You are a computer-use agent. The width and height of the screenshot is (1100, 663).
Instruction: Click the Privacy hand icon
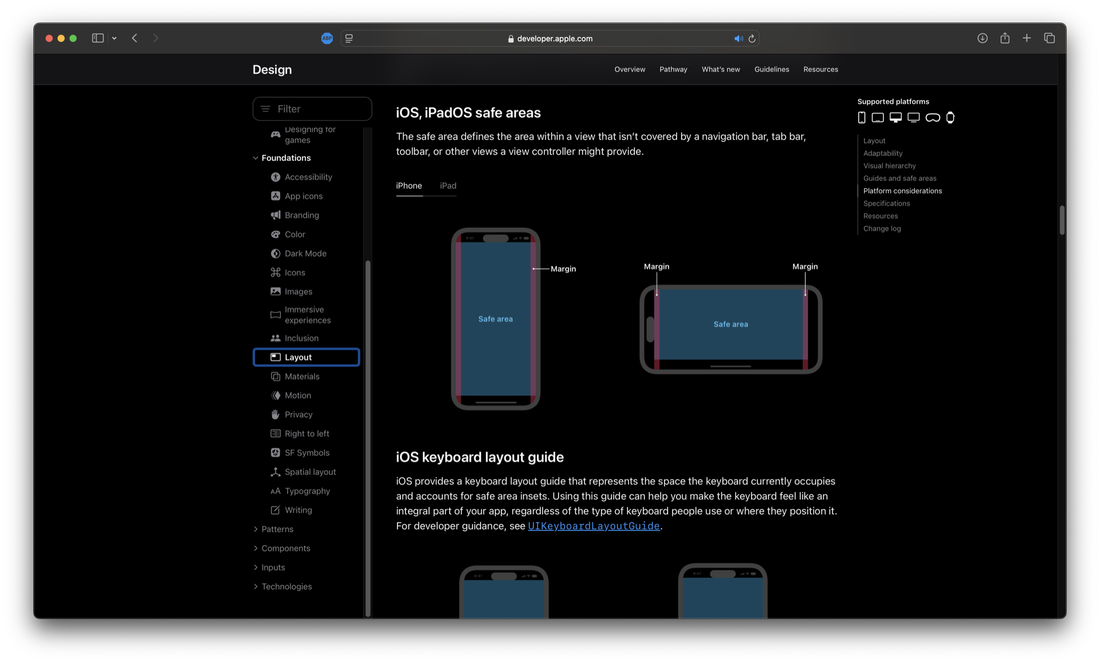point(276,415)
